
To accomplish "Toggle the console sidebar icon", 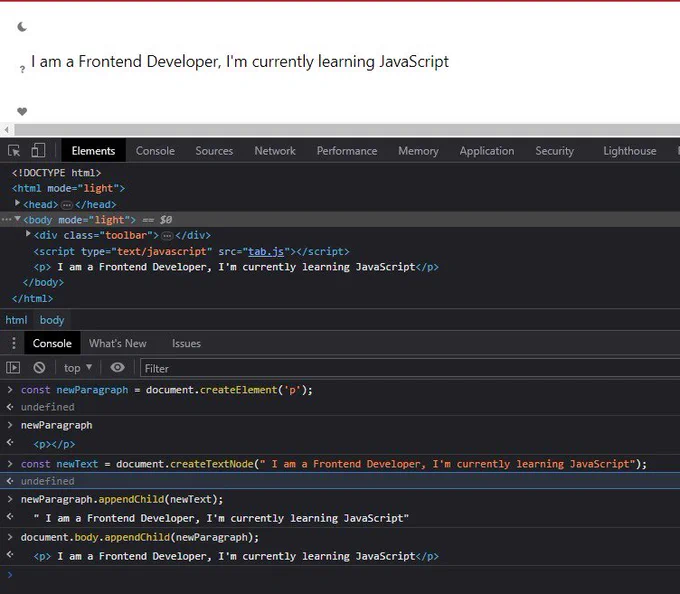I will (13, 368).
